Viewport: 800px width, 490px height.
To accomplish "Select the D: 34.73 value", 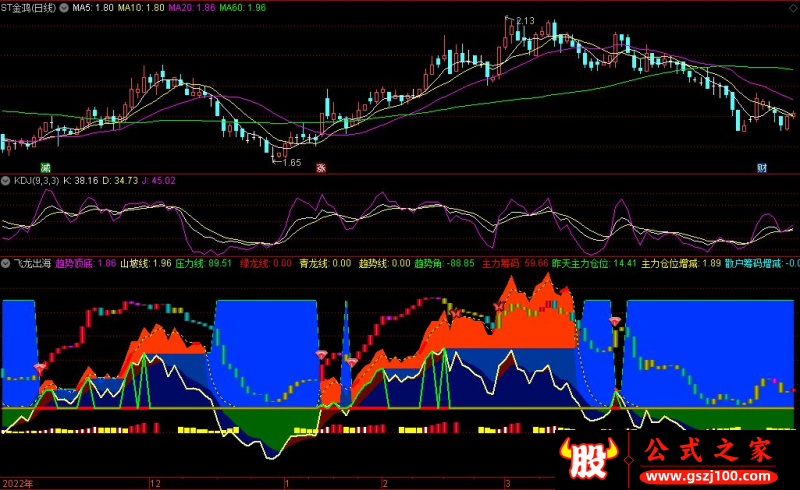I will pyautogui.click(x=120, y=181).
